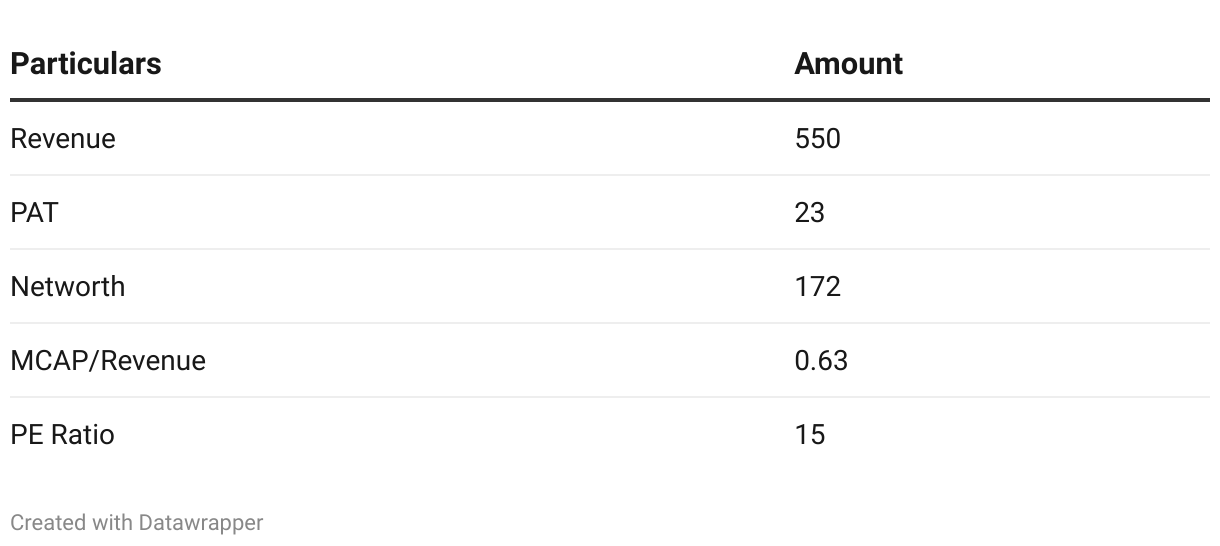Click divider line between Revenue and PAT
Viewport: 1220px width, 546px height.
point(610,175)
